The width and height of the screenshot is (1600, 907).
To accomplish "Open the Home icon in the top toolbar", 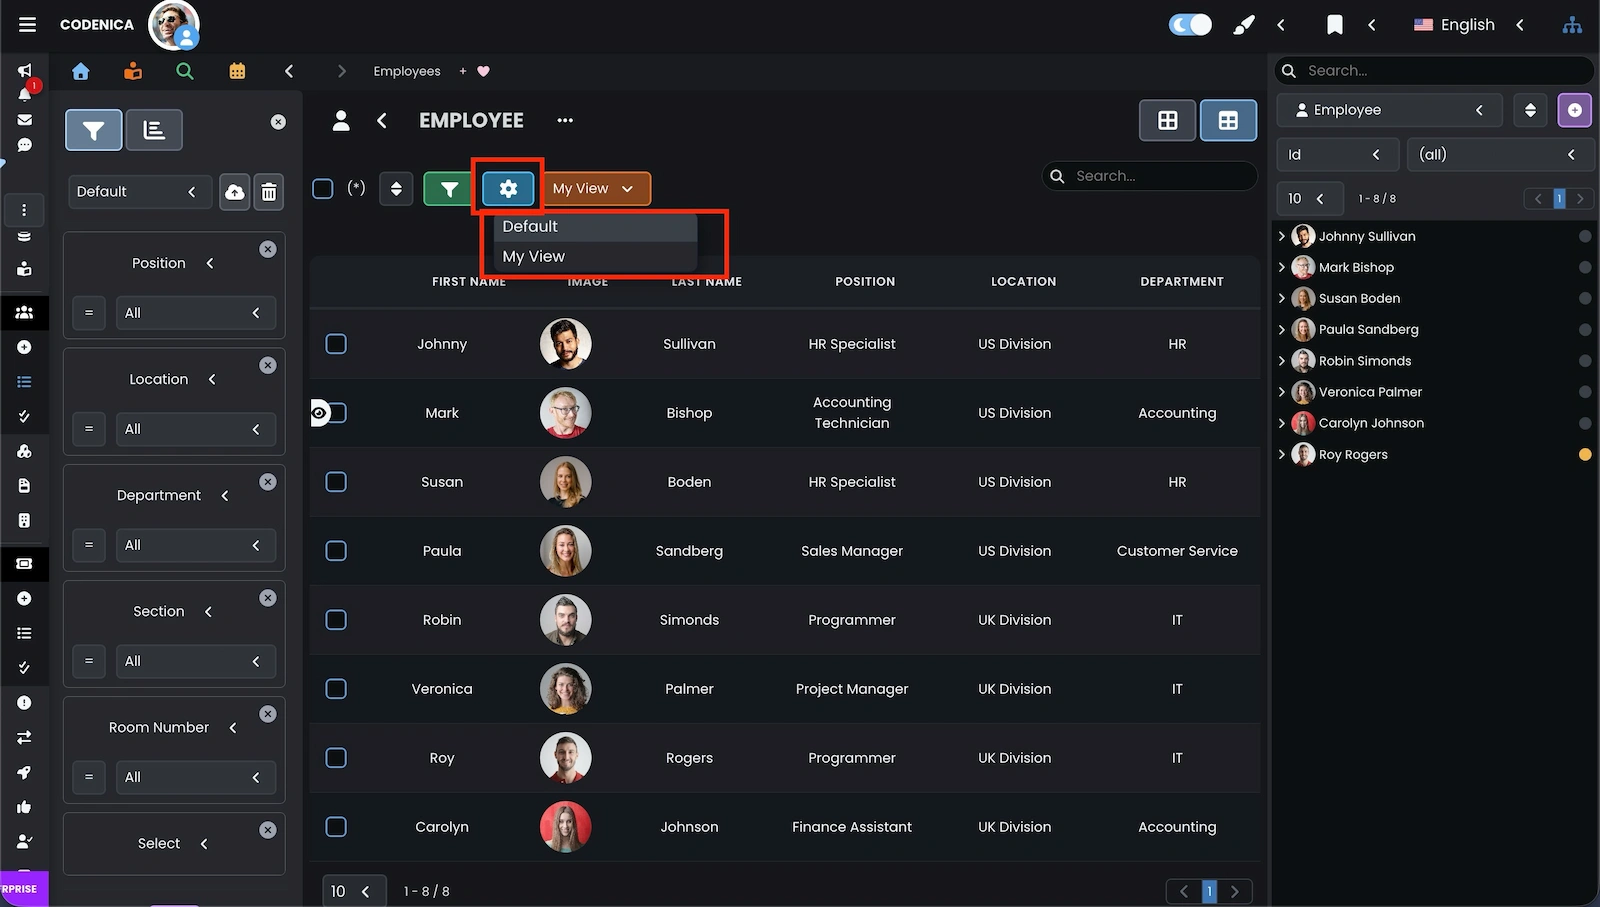I will (80, 71).
